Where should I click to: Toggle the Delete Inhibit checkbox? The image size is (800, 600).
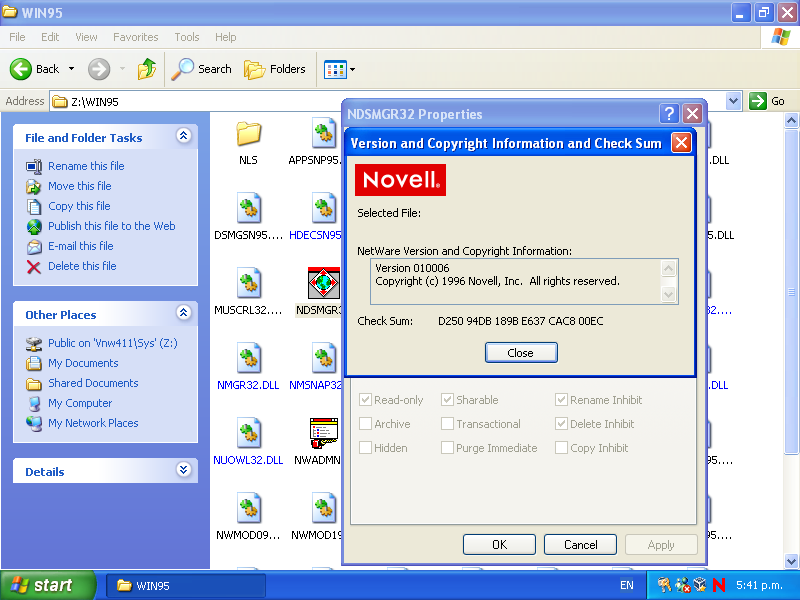coord(561,423)
